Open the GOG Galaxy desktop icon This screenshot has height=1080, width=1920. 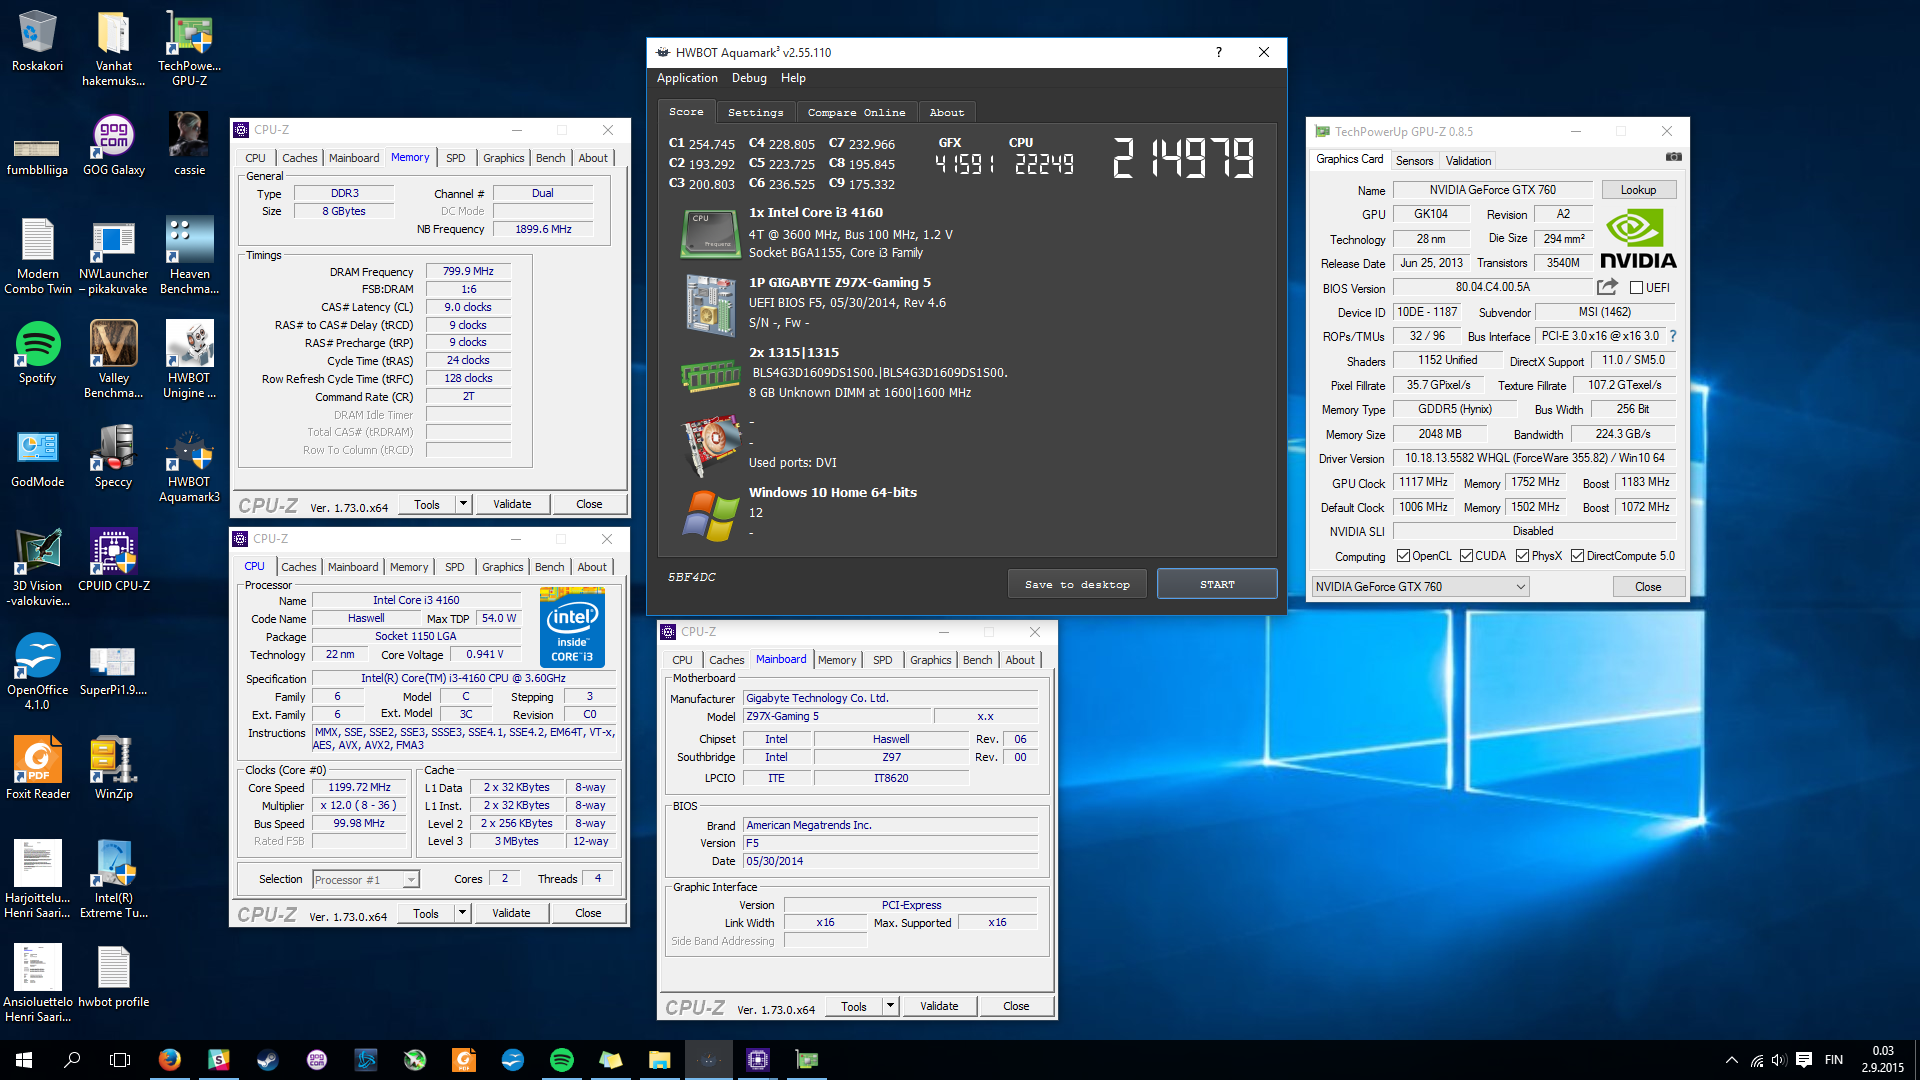point(113,145)
